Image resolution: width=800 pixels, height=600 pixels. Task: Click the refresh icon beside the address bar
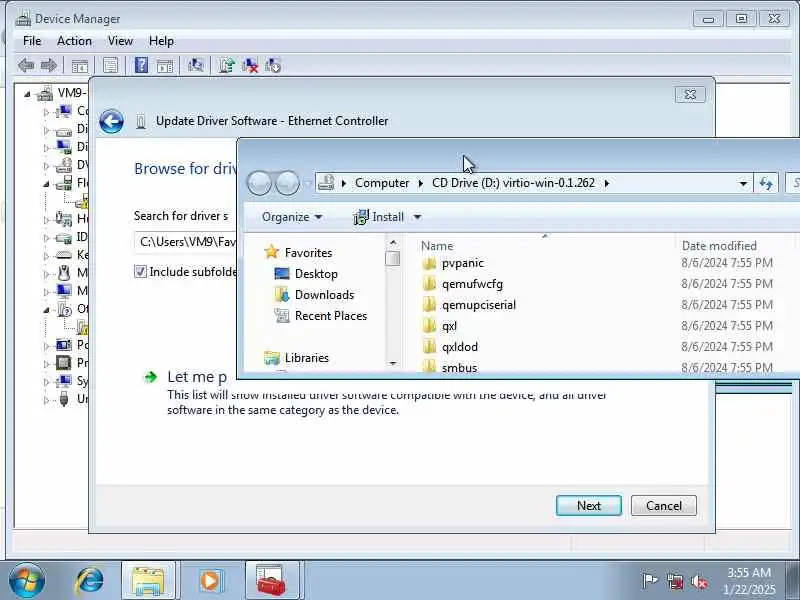pyautogui.click(x=766, y=183)
